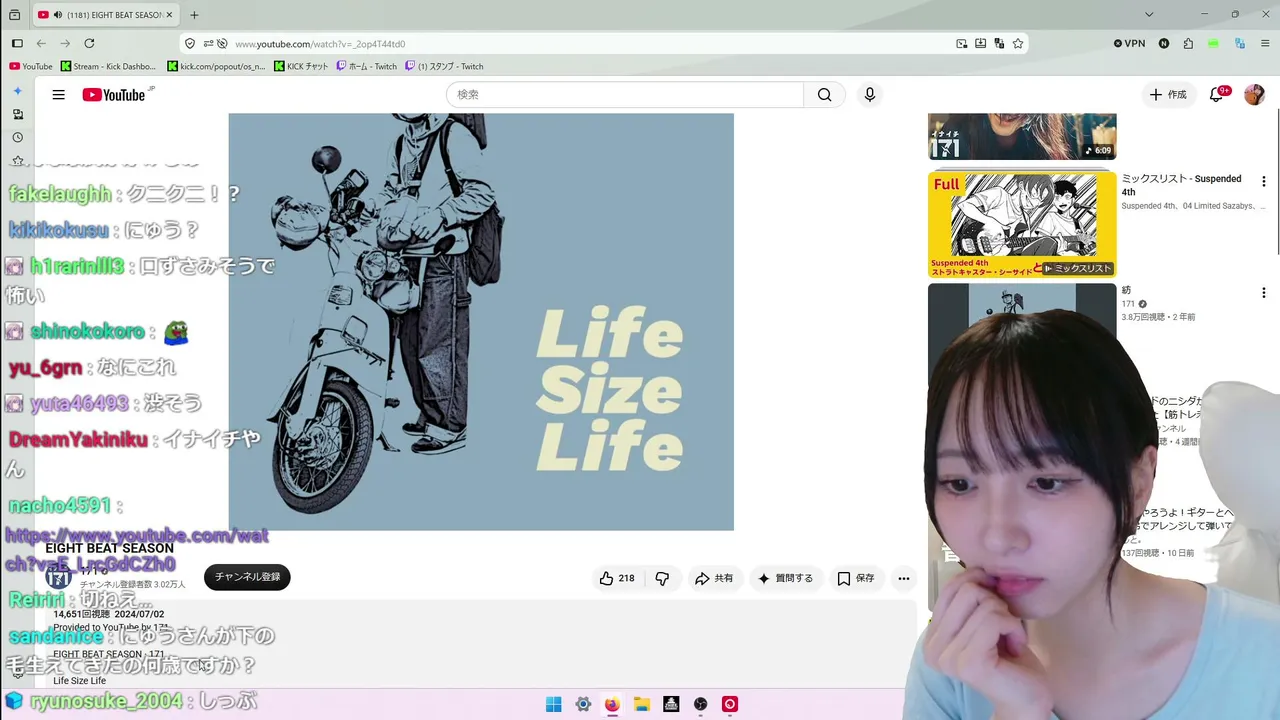
Task: Open picture-in-picture from the address bar
Action: pyautogui.click(x=961, y=44)
